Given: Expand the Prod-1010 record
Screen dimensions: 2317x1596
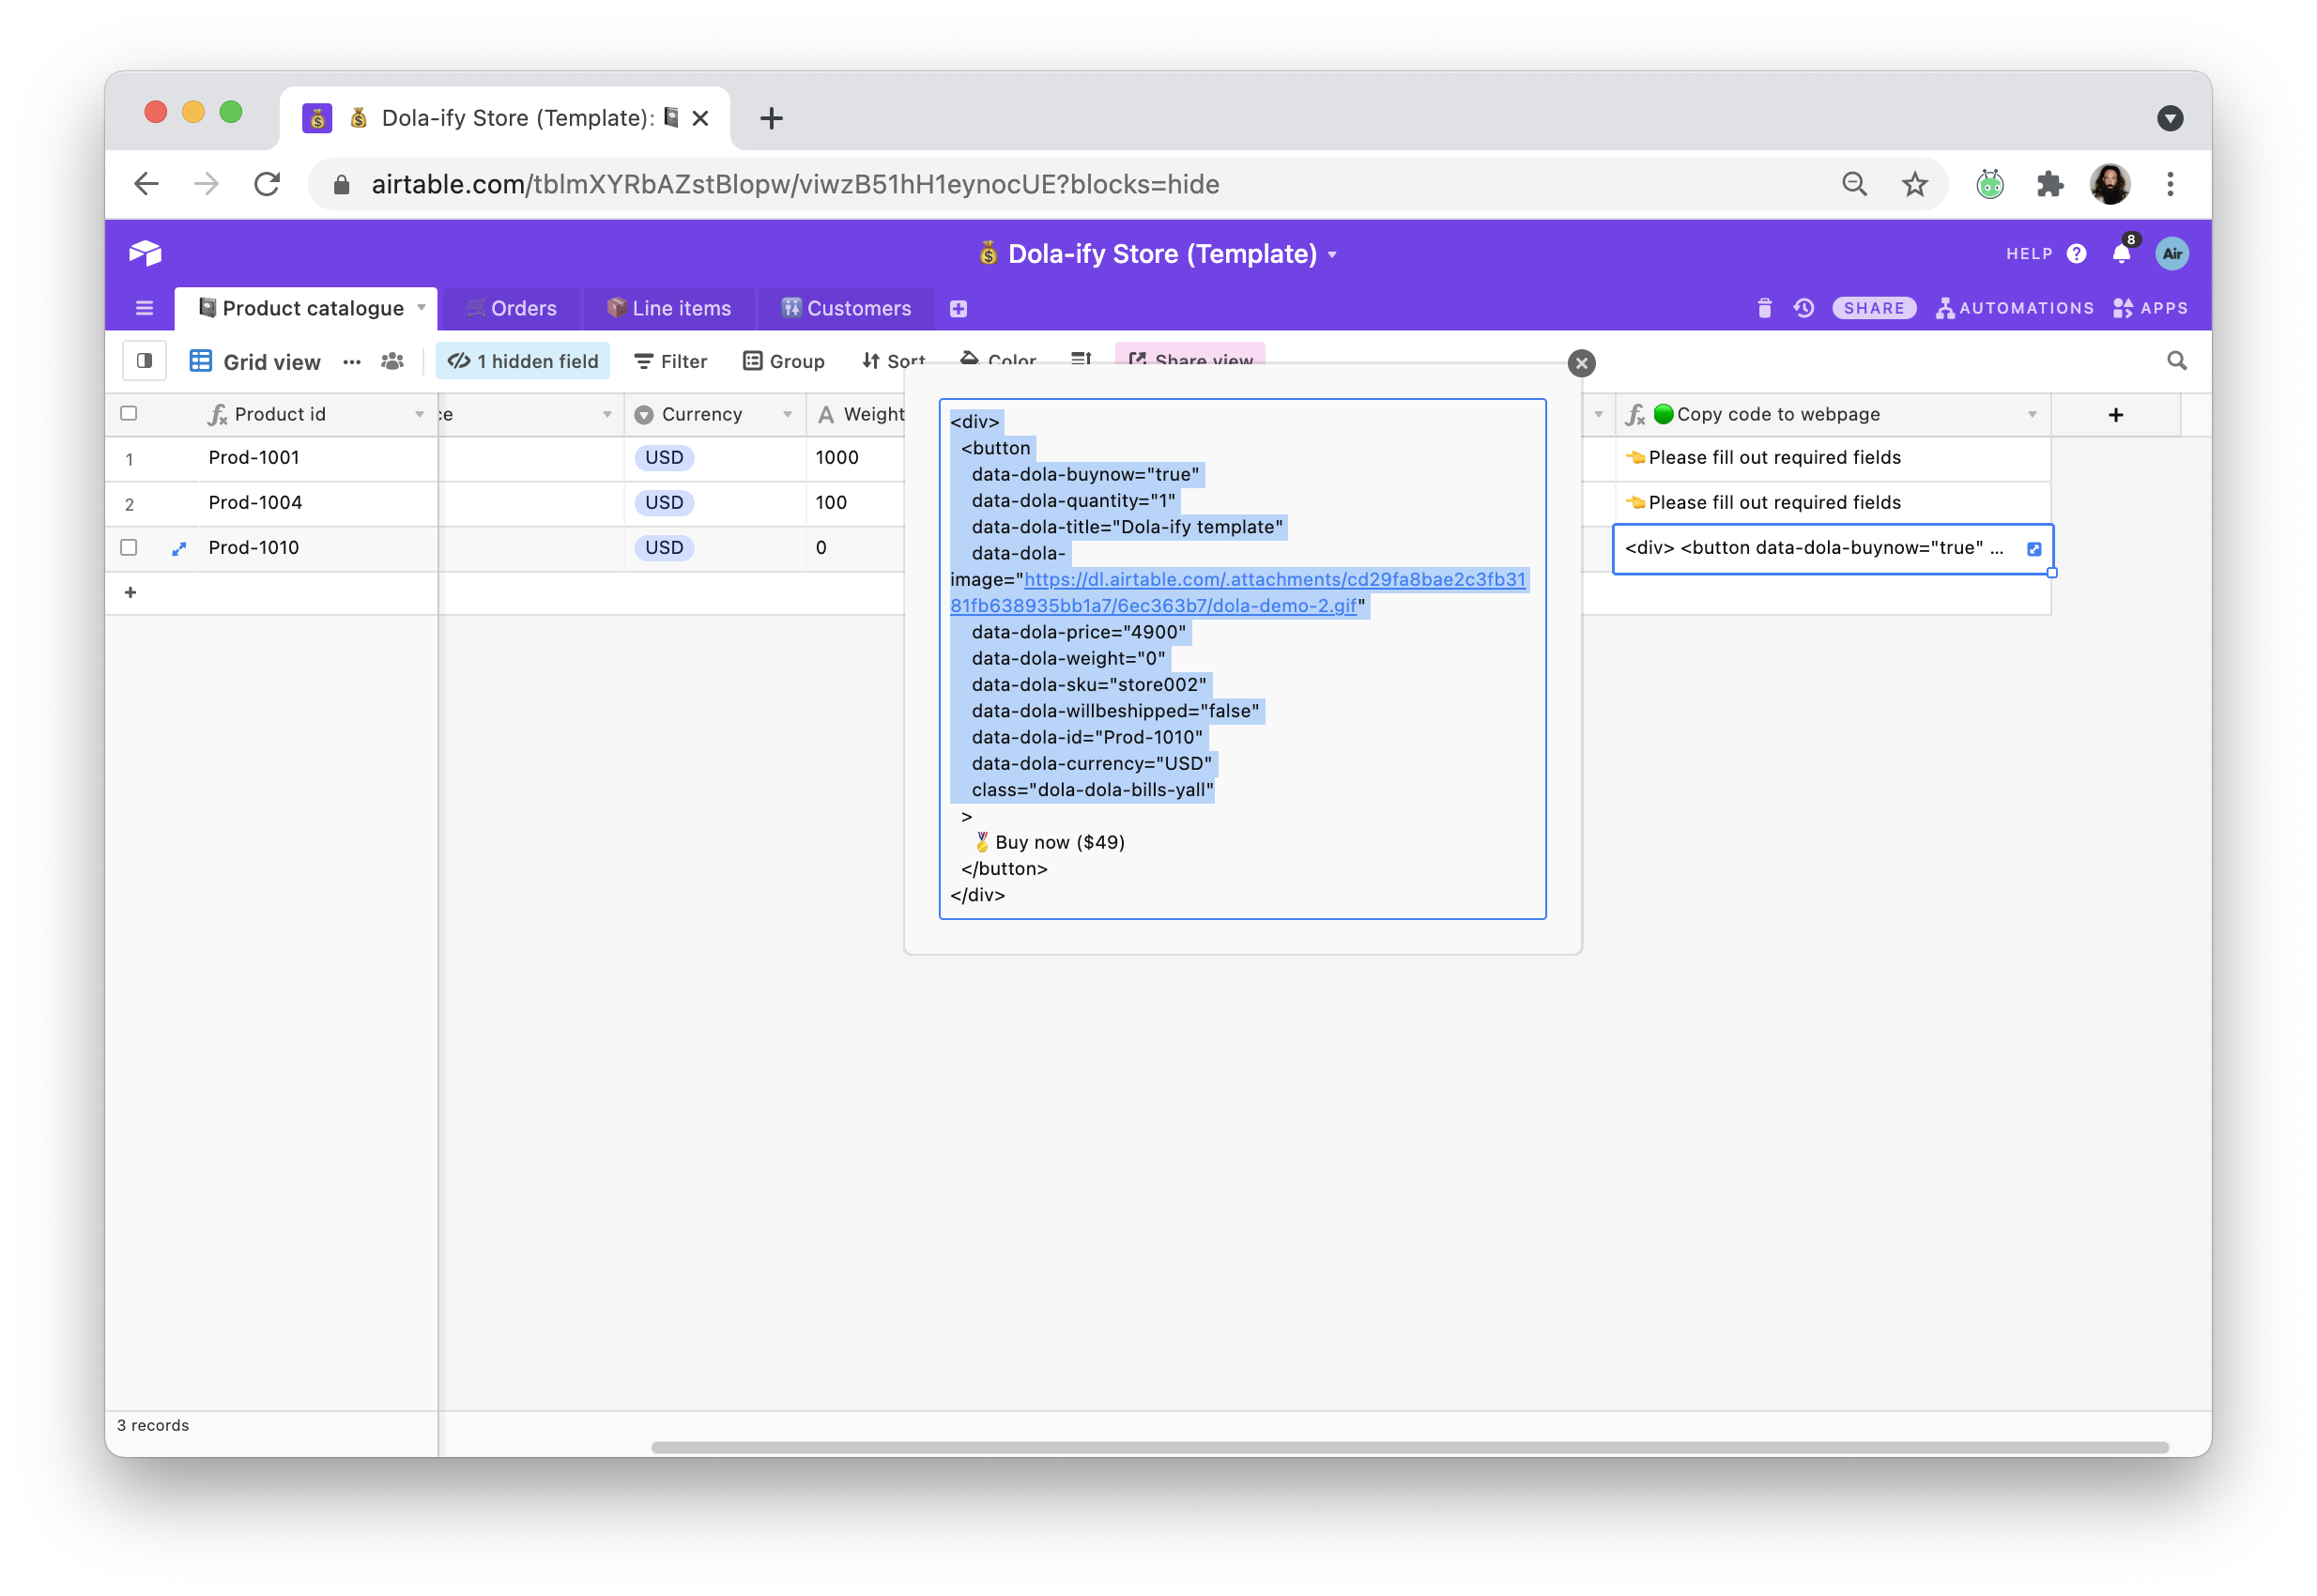Looking at the screenshot, I should pyautogui.click(x=179, y=548).
